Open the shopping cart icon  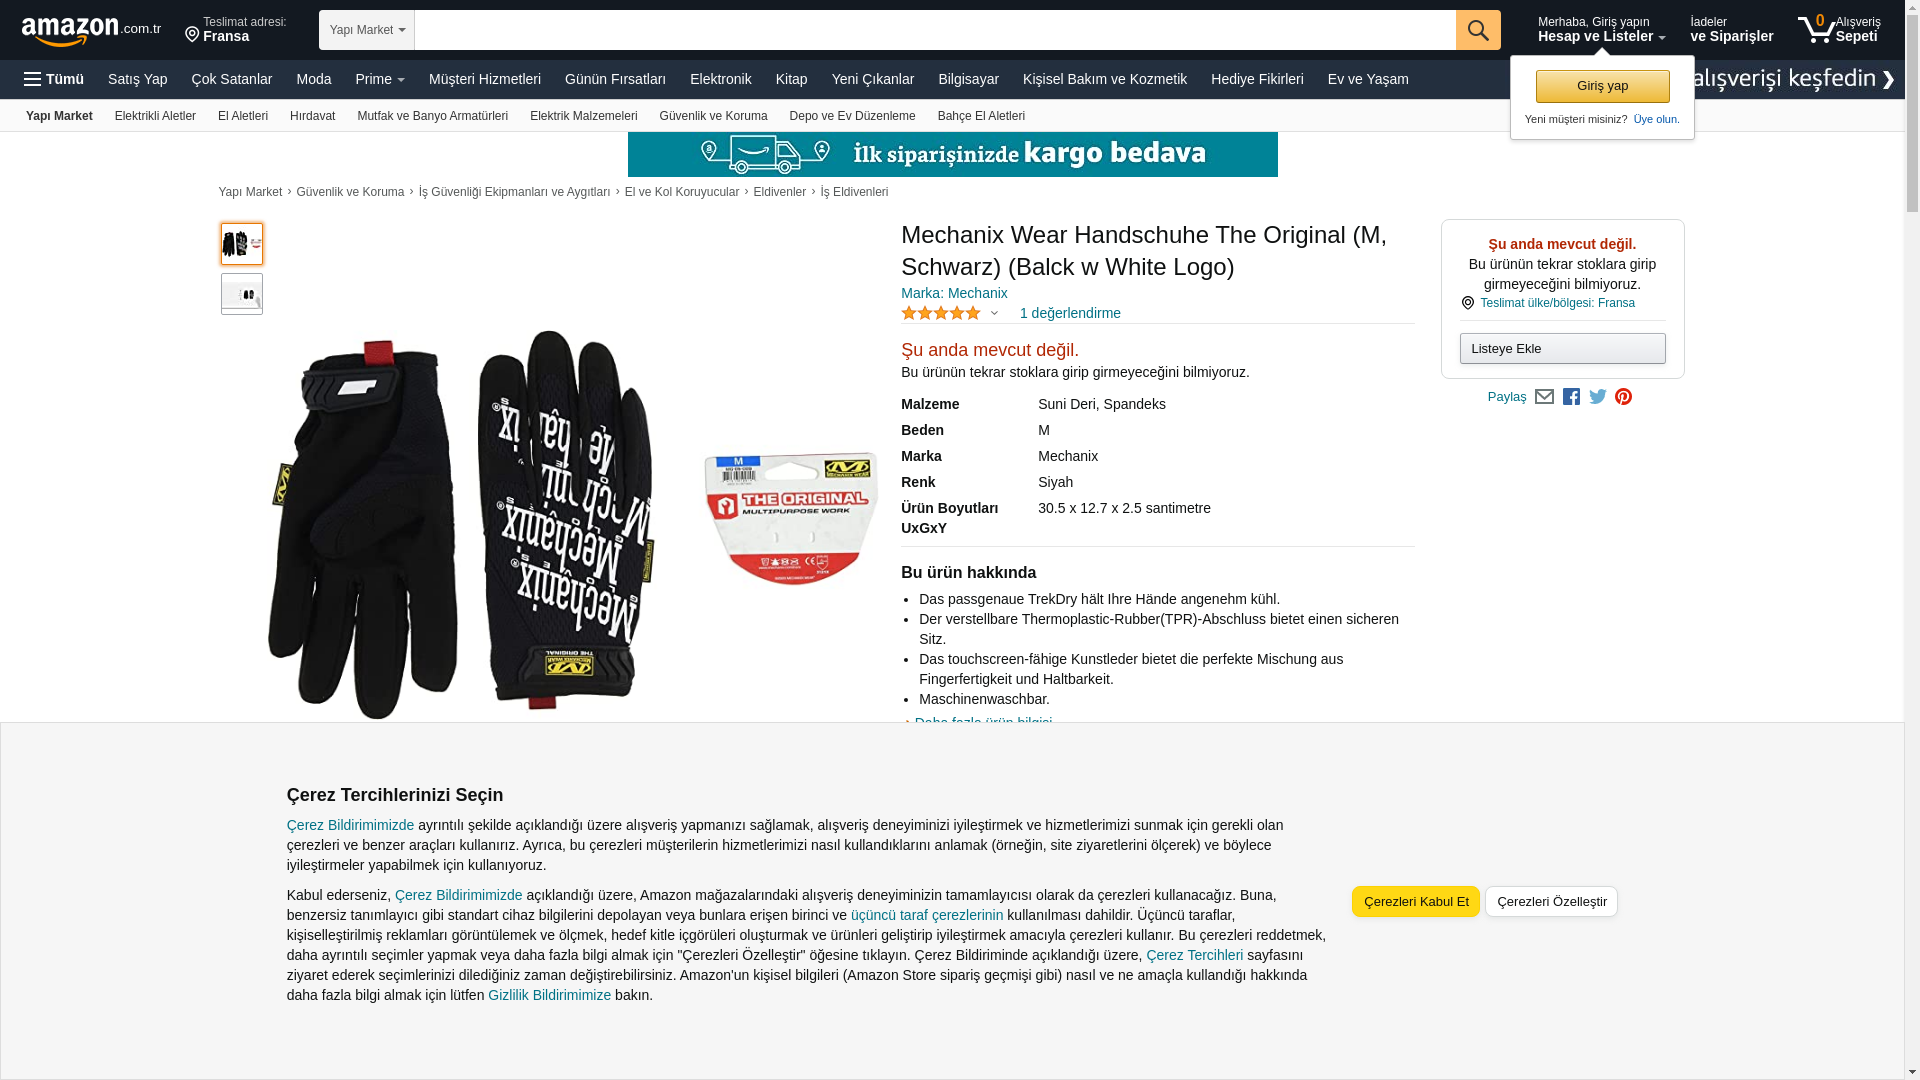click(x=1838, y=29)
